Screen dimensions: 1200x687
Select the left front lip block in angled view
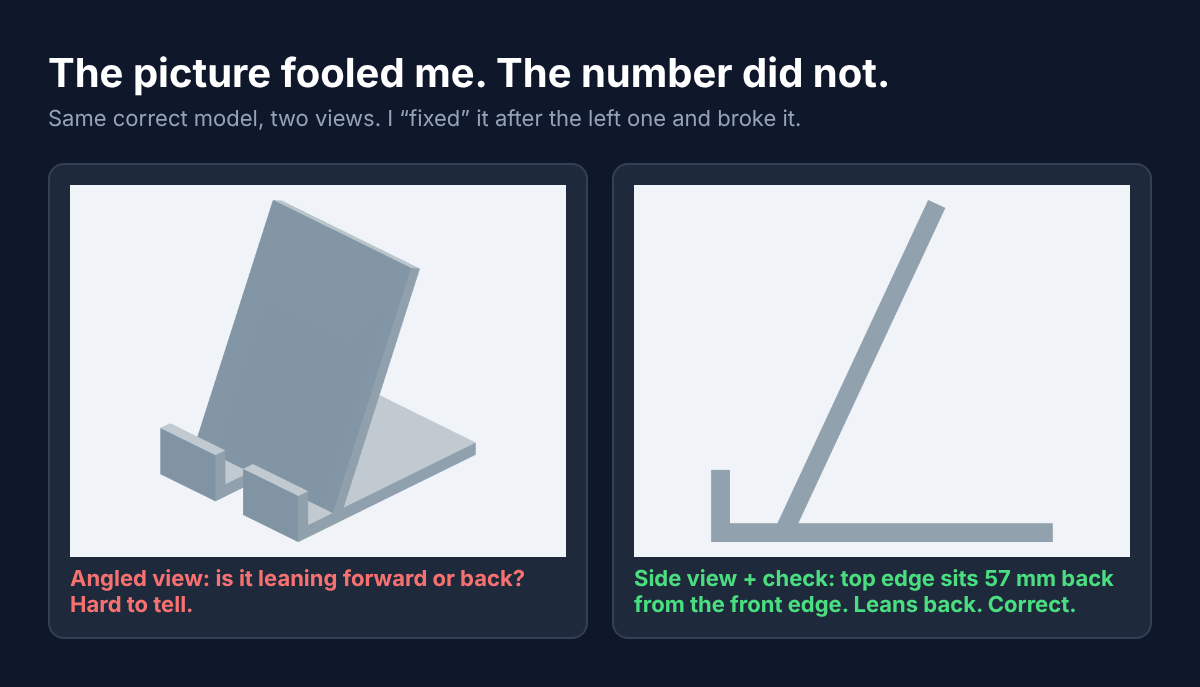click(x=192, y=463)
